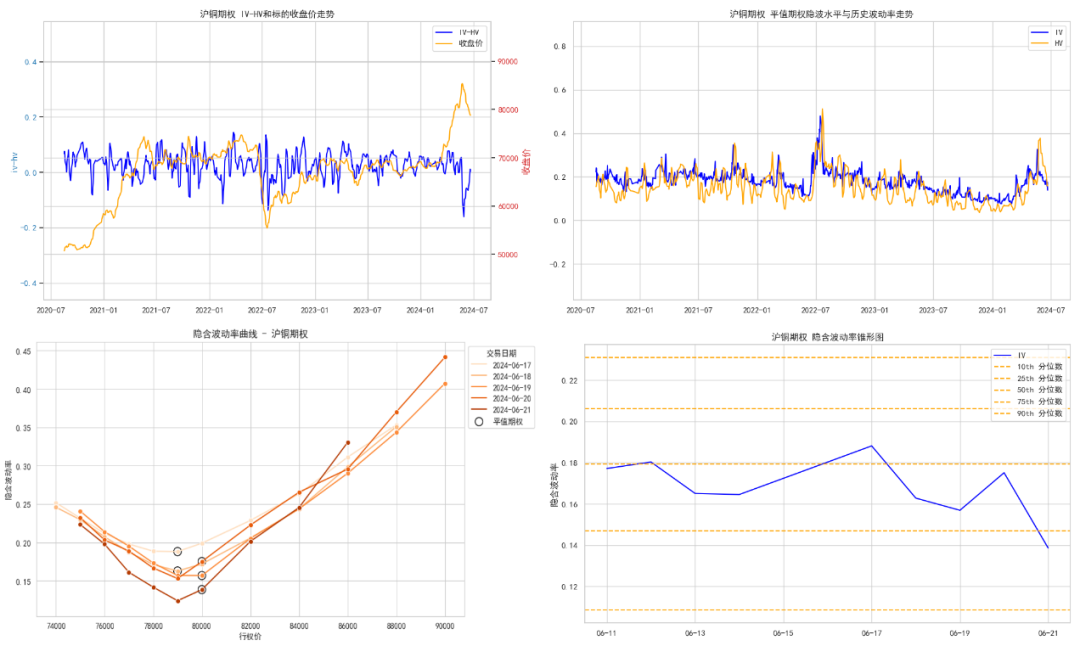Click the '0.45' tick in the volatility curve chart

[23, 352]
